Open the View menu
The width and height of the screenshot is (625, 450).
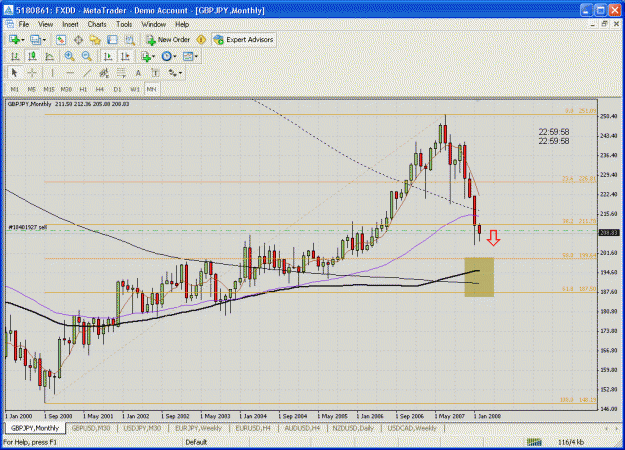tap(45, 24)
